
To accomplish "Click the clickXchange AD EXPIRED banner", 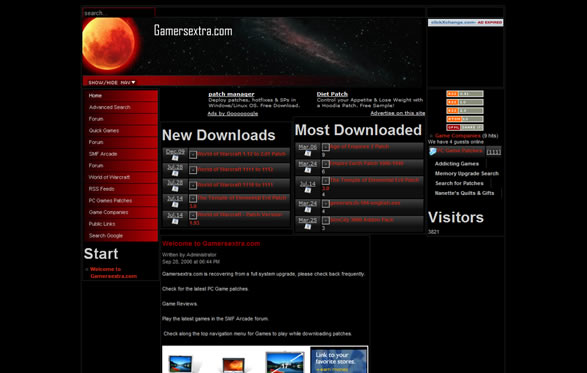I will tap(466, 22).
